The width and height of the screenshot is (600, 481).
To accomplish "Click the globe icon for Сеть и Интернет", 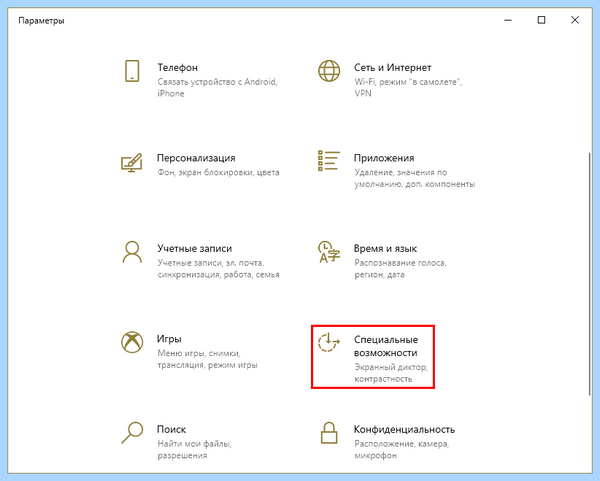I will (x=329, y=71).
